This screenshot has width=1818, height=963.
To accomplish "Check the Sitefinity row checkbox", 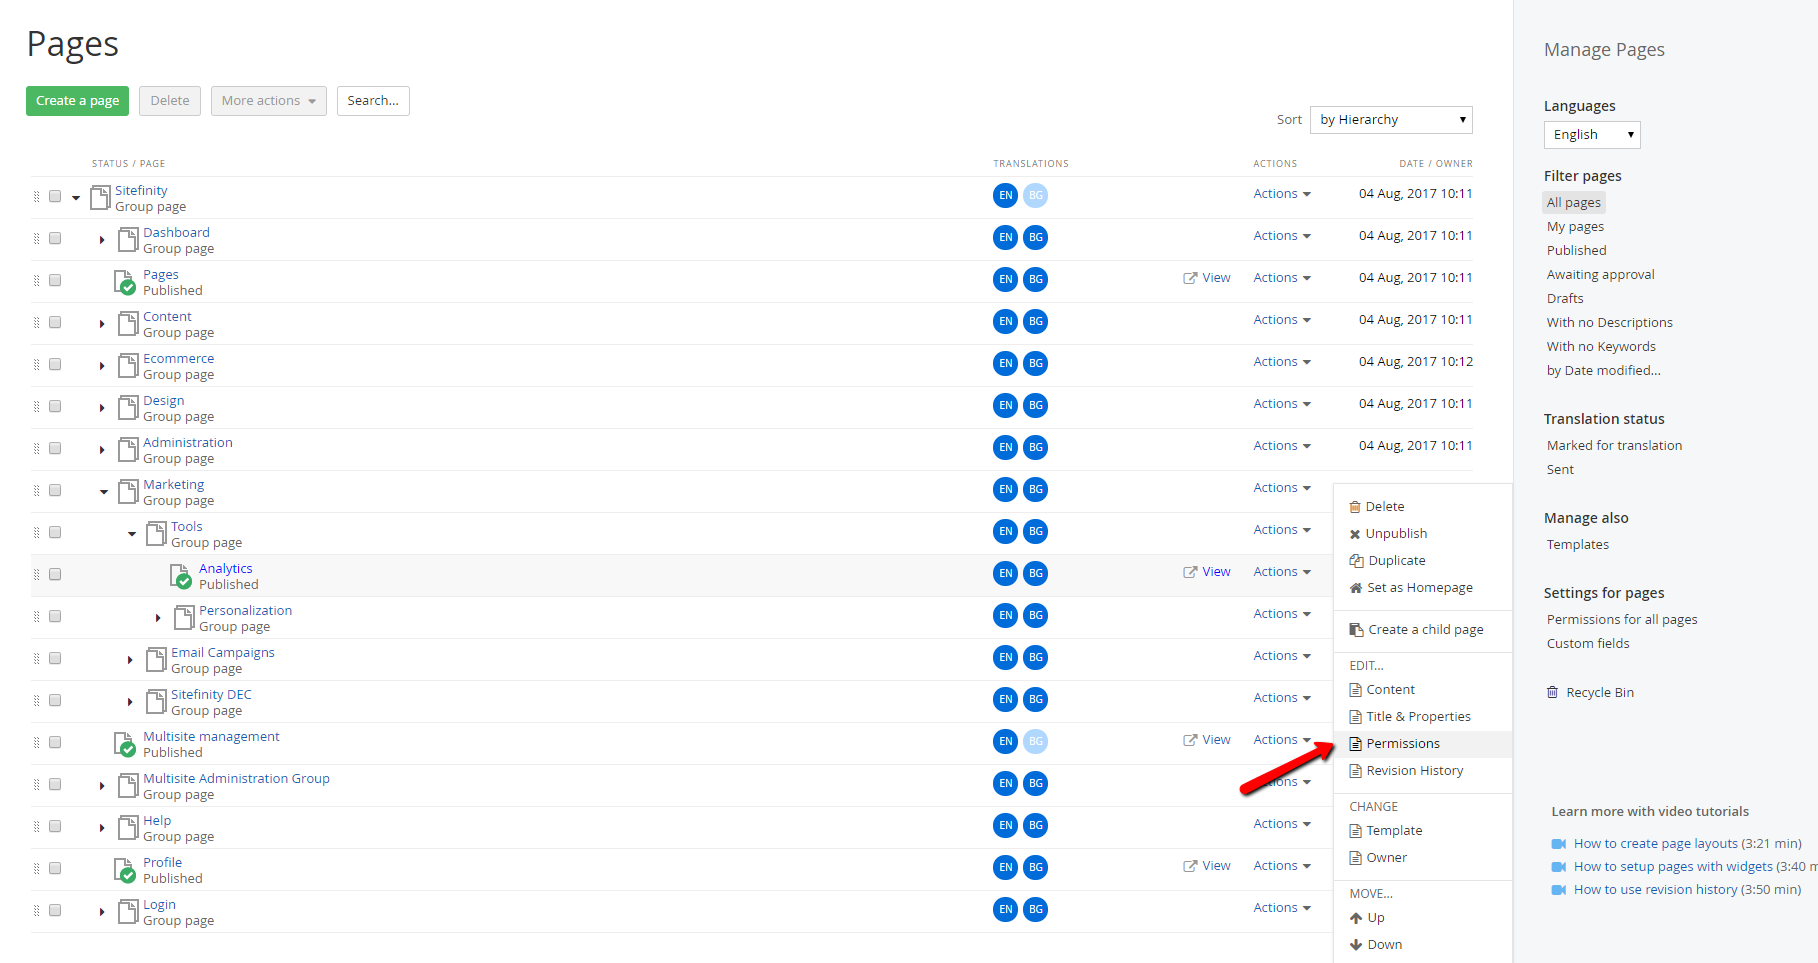I will [55, 197].
